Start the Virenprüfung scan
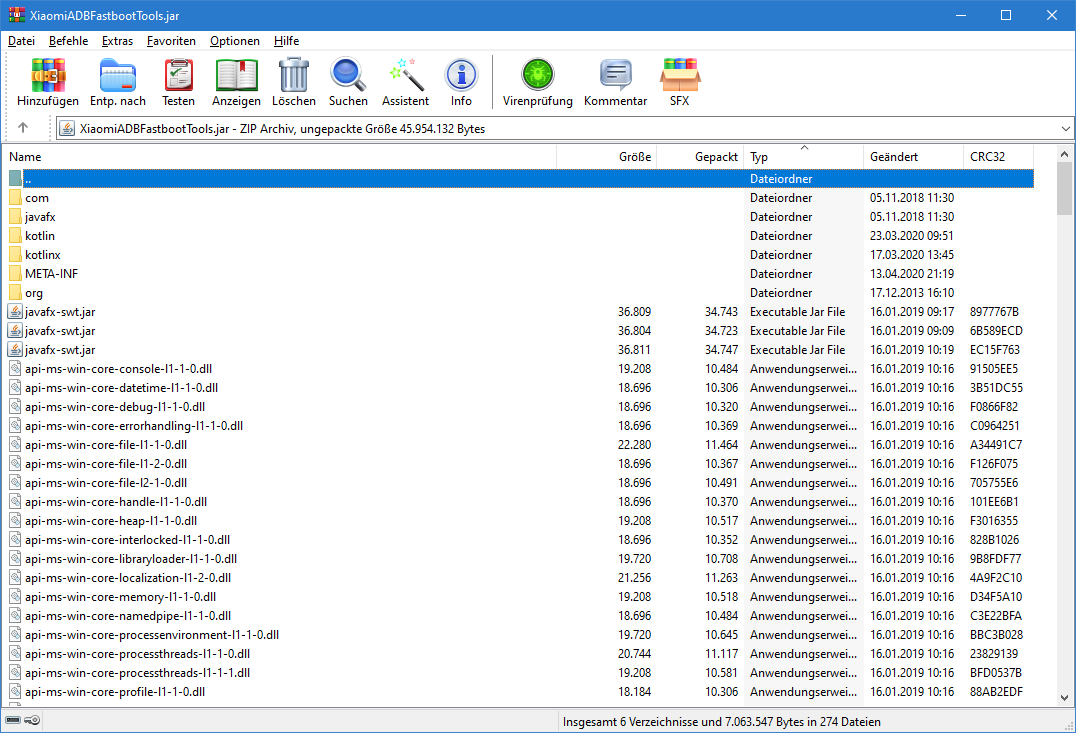Viewport: 1076px width, 733px height. click(x=537, y=75)
